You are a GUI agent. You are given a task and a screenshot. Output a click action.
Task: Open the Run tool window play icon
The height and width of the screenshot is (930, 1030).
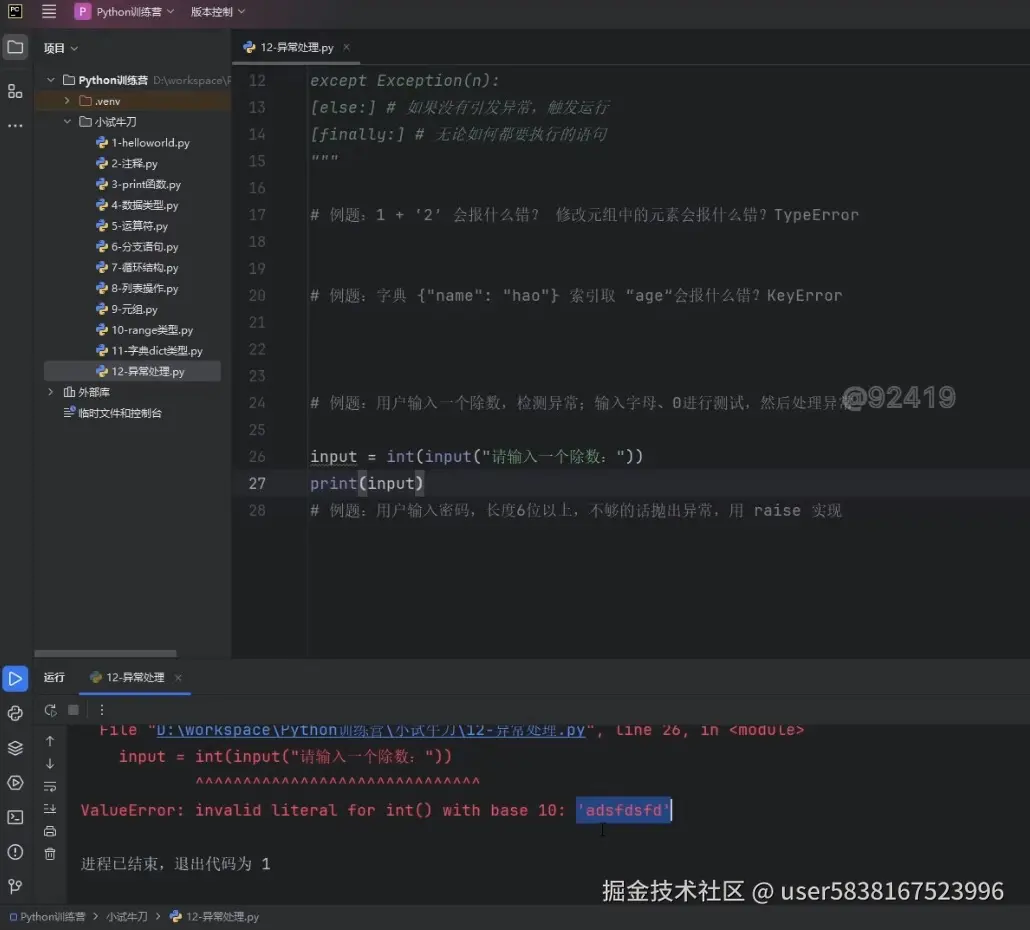click(15, 678)
